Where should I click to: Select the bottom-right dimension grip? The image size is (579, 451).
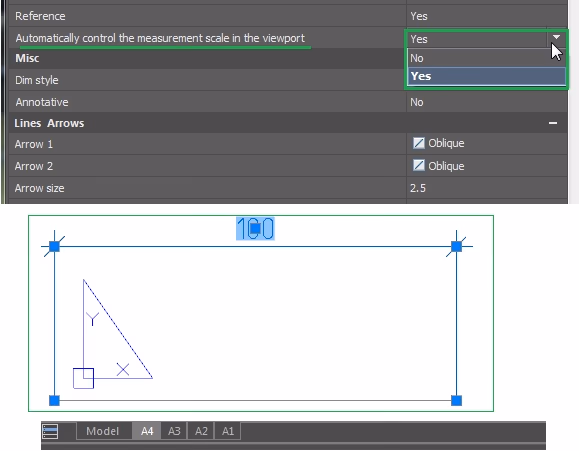456,400
